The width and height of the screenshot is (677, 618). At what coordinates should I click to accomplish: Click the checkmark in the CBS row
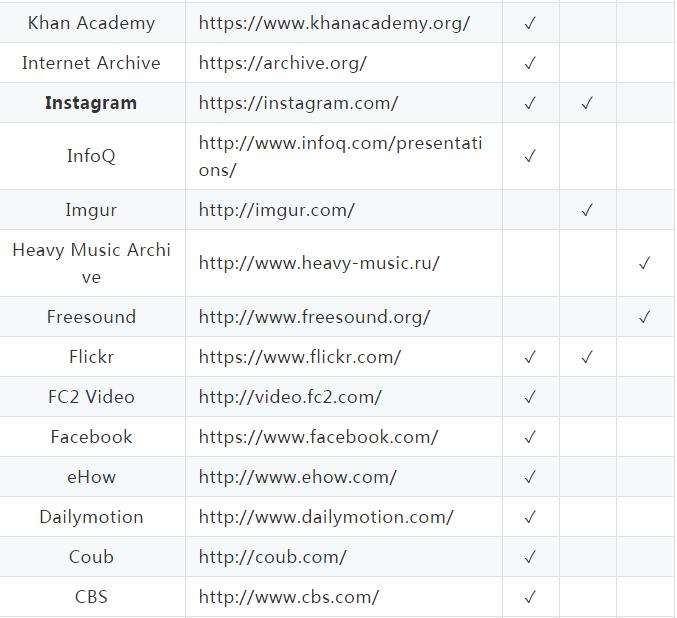[x=530, y=597]
